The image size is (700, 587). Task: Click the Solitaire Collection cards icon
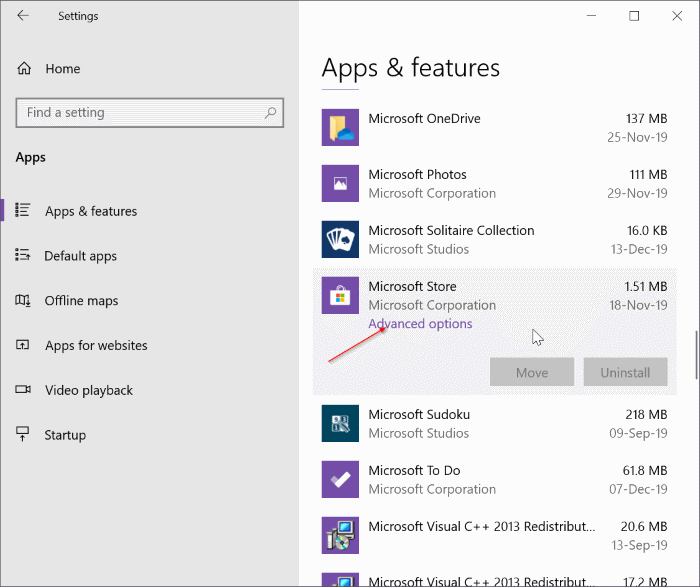(x=340, y=239)
